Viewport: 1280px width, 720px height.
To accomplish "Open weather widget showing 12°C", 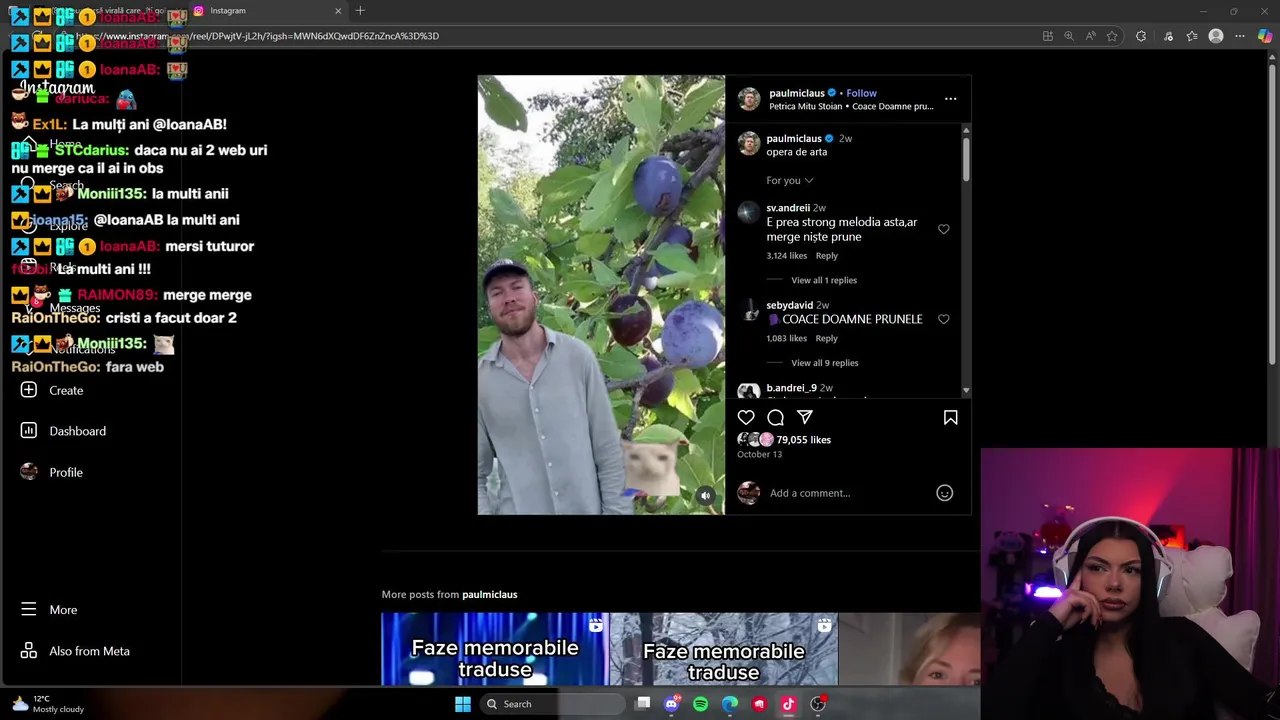I will click(x=46, y=704).
